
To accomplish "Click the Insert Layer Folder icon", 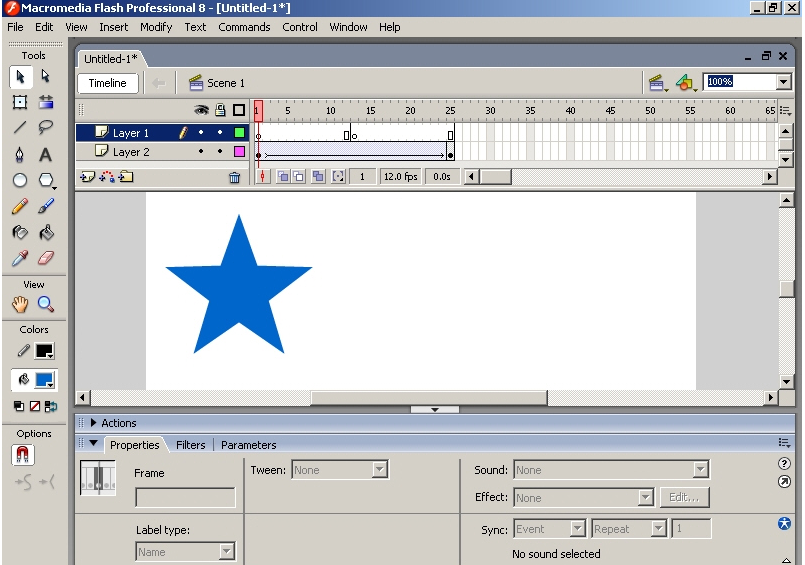I will tap(126, 177).
